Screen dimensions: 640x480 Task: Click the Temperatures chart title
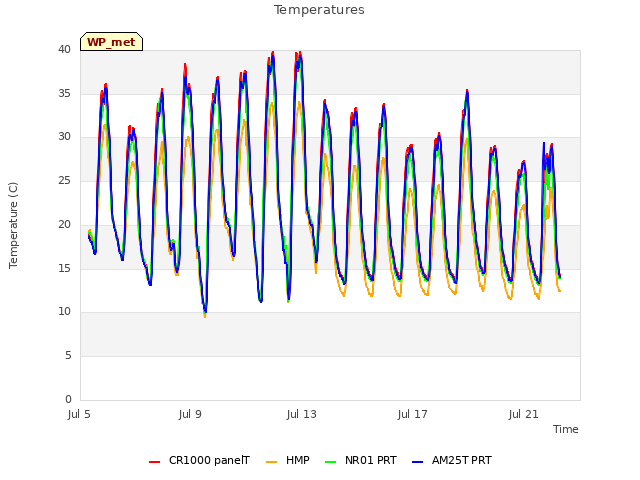coord(319,10)
